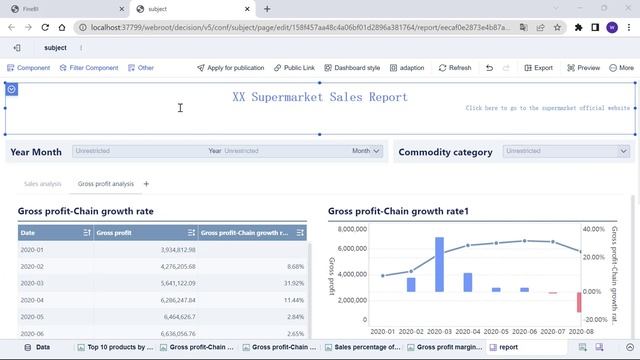Switch to the Sales analysis tab

pyautogui.click(x=42, y=184)
